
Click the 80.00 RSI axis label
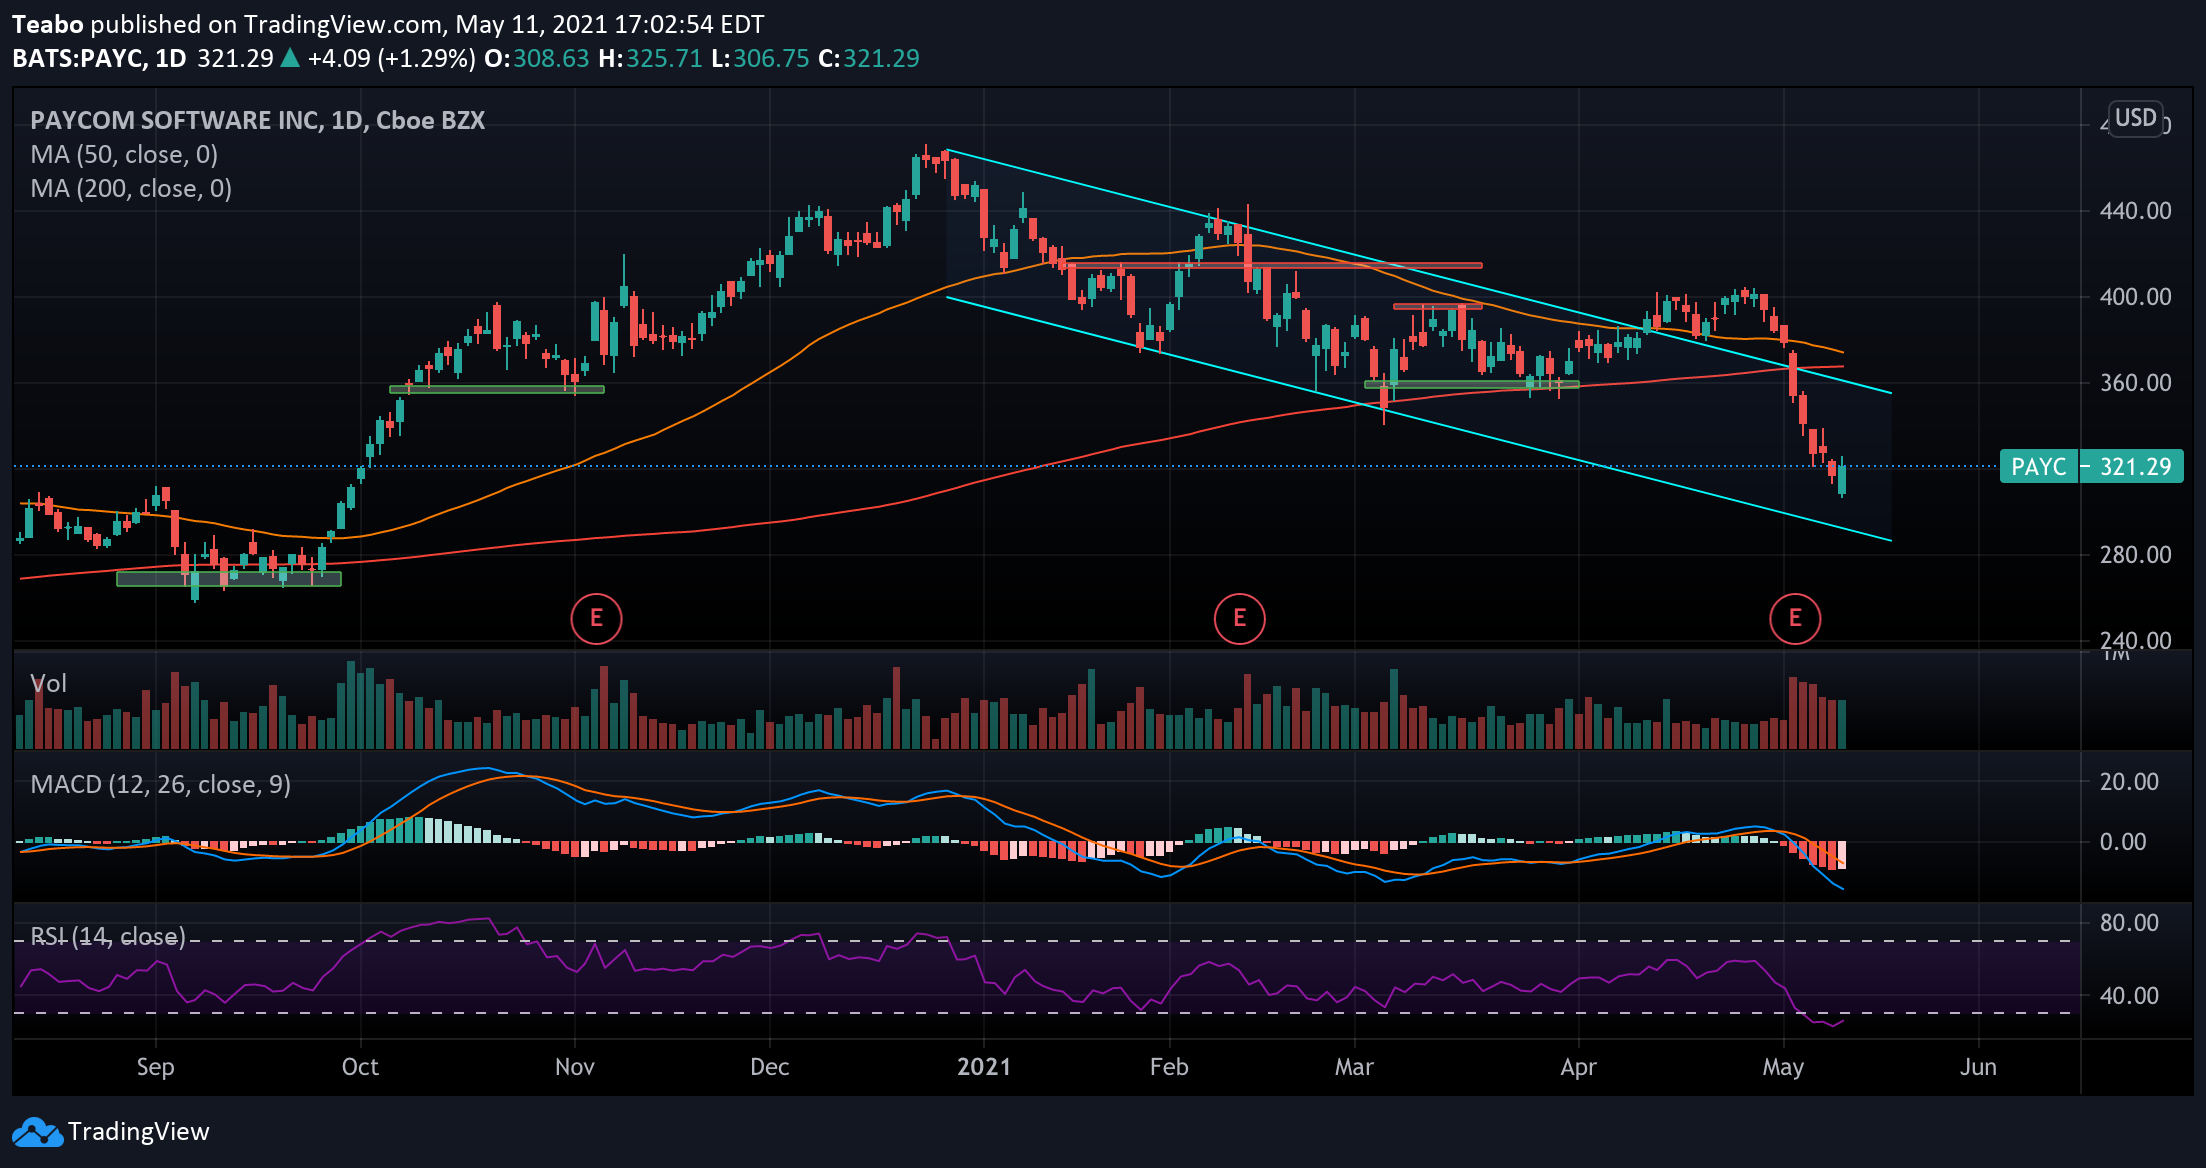click(x=2129, y=923)
